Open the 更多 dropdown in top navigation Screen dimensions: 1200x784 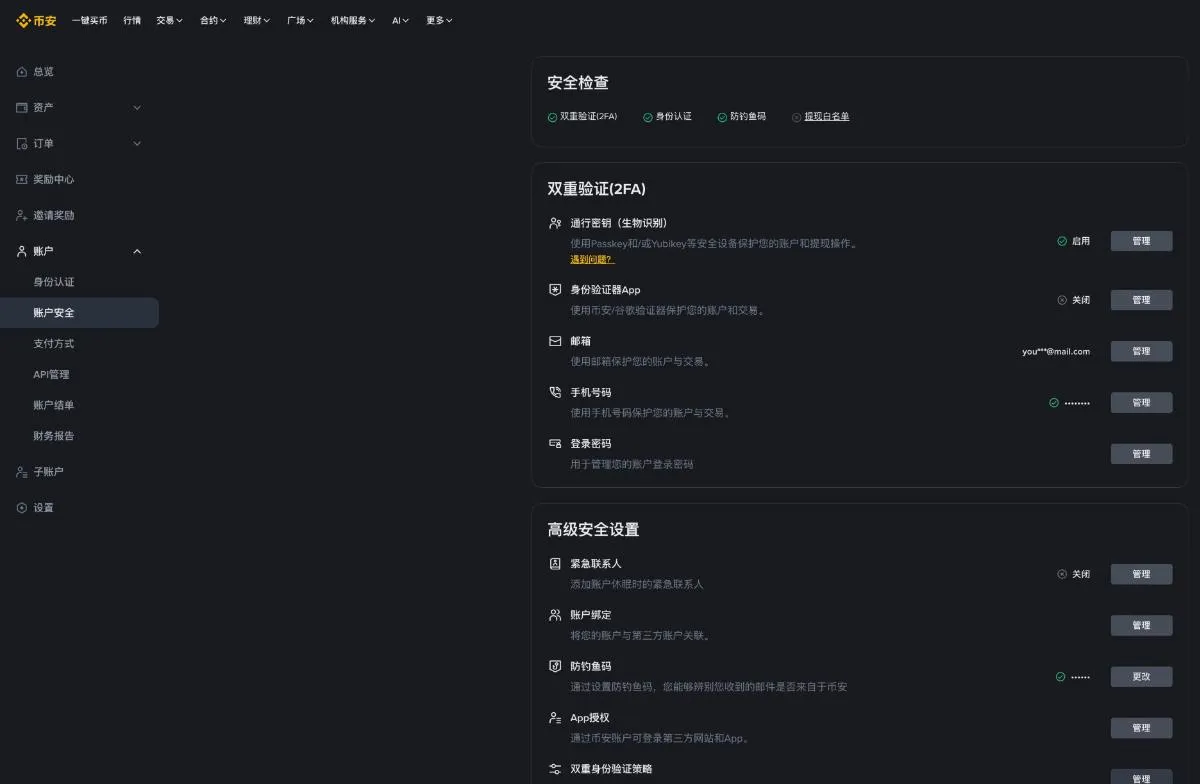coord(439,20)
